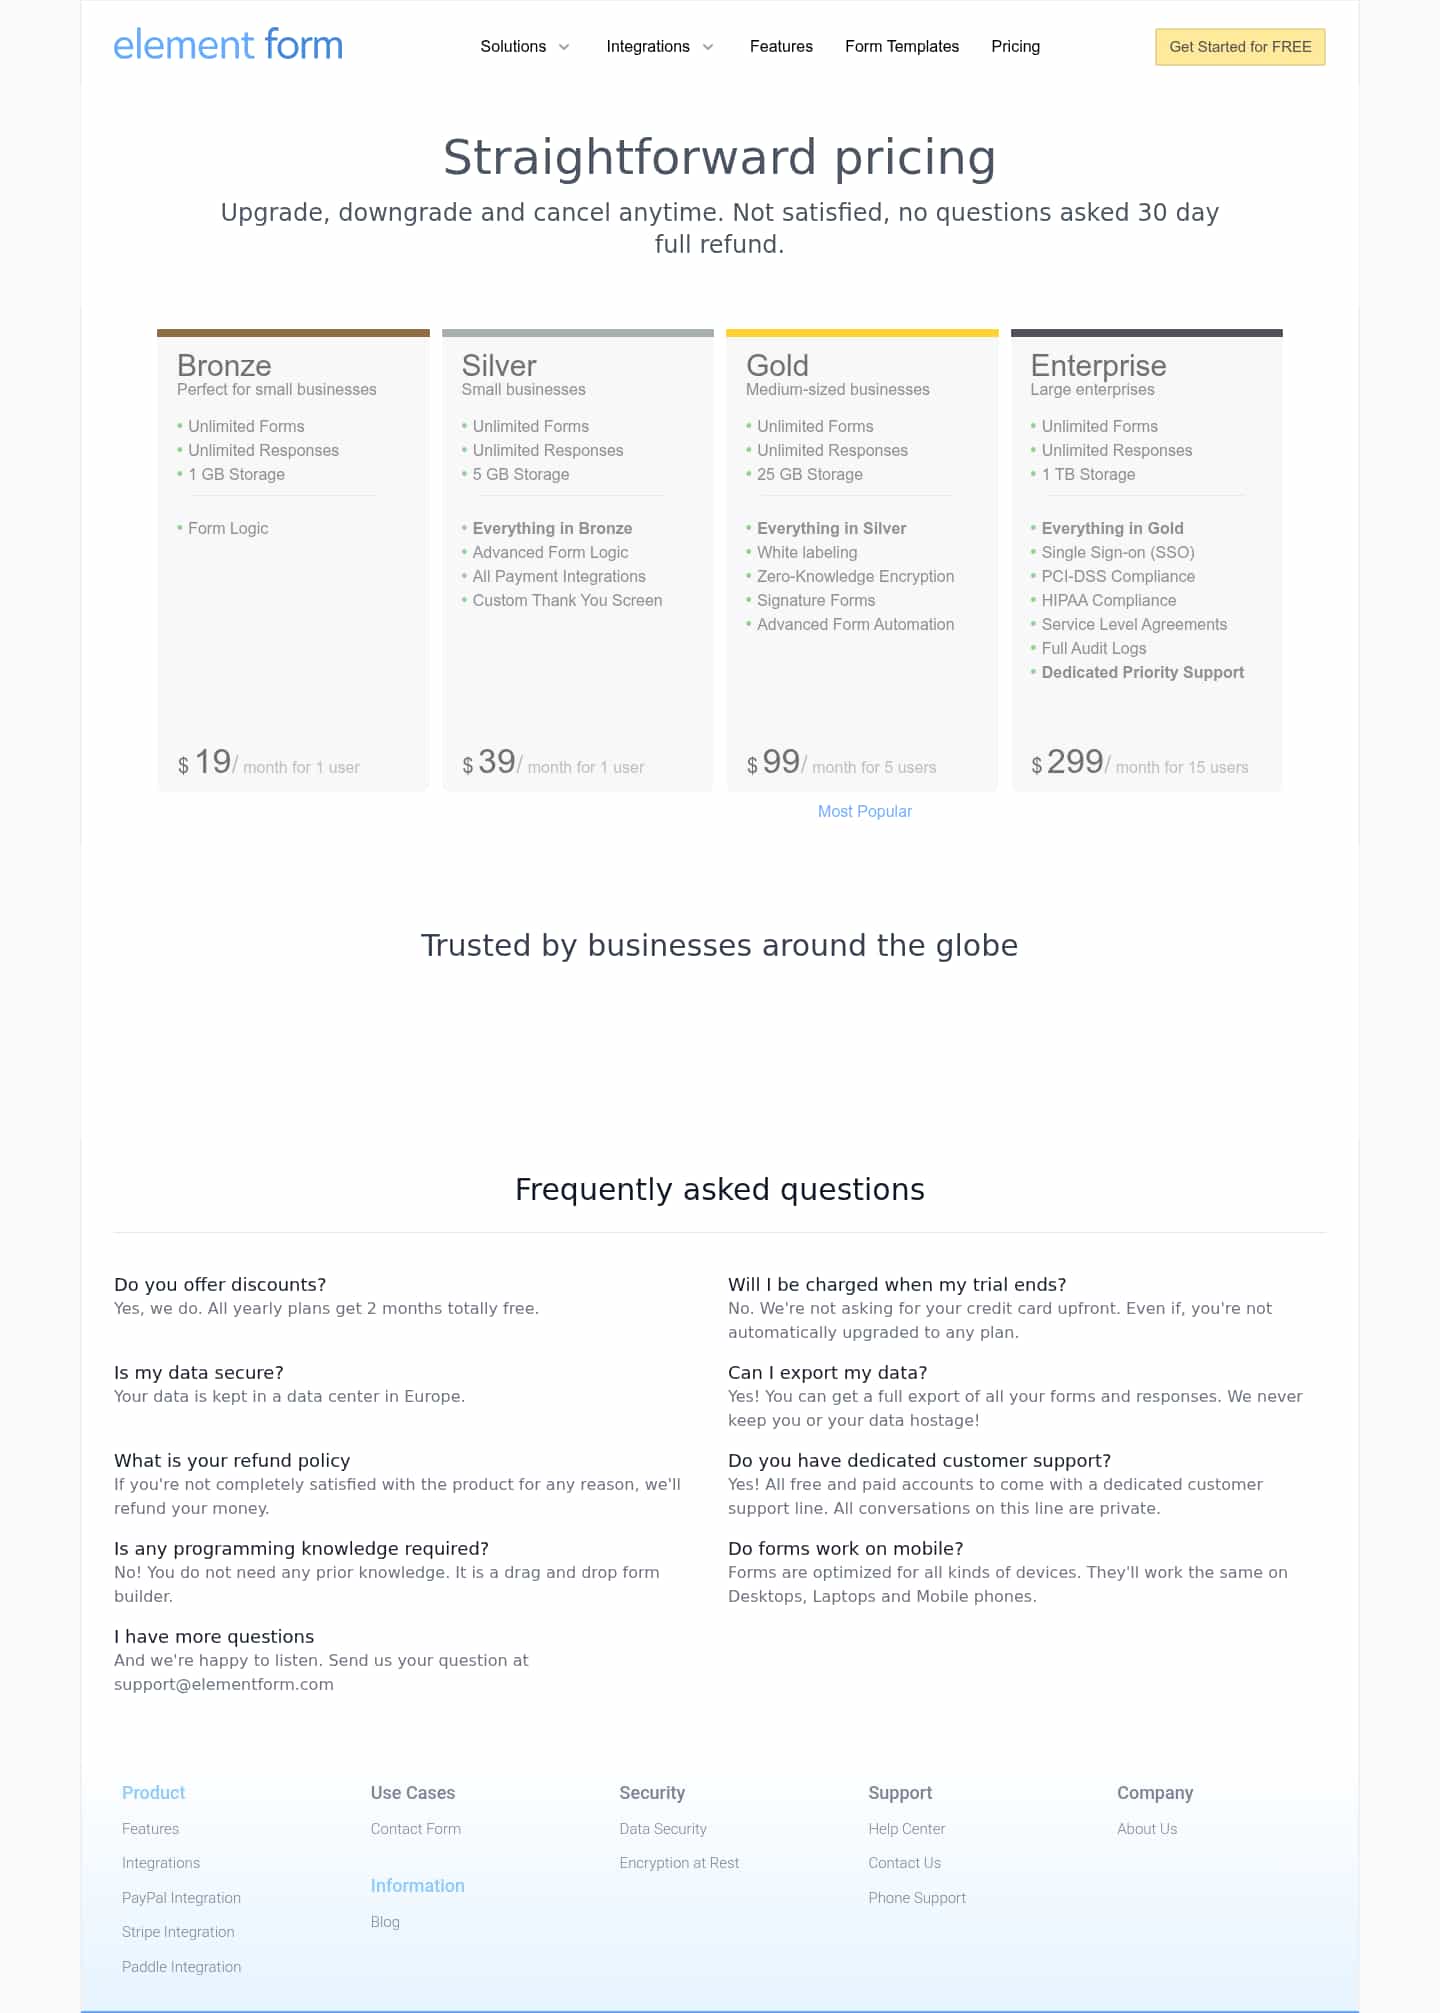Open the Most Popular plan link
The height and width of the screenshot is (2013, 1440).
[x=865, y=811]
